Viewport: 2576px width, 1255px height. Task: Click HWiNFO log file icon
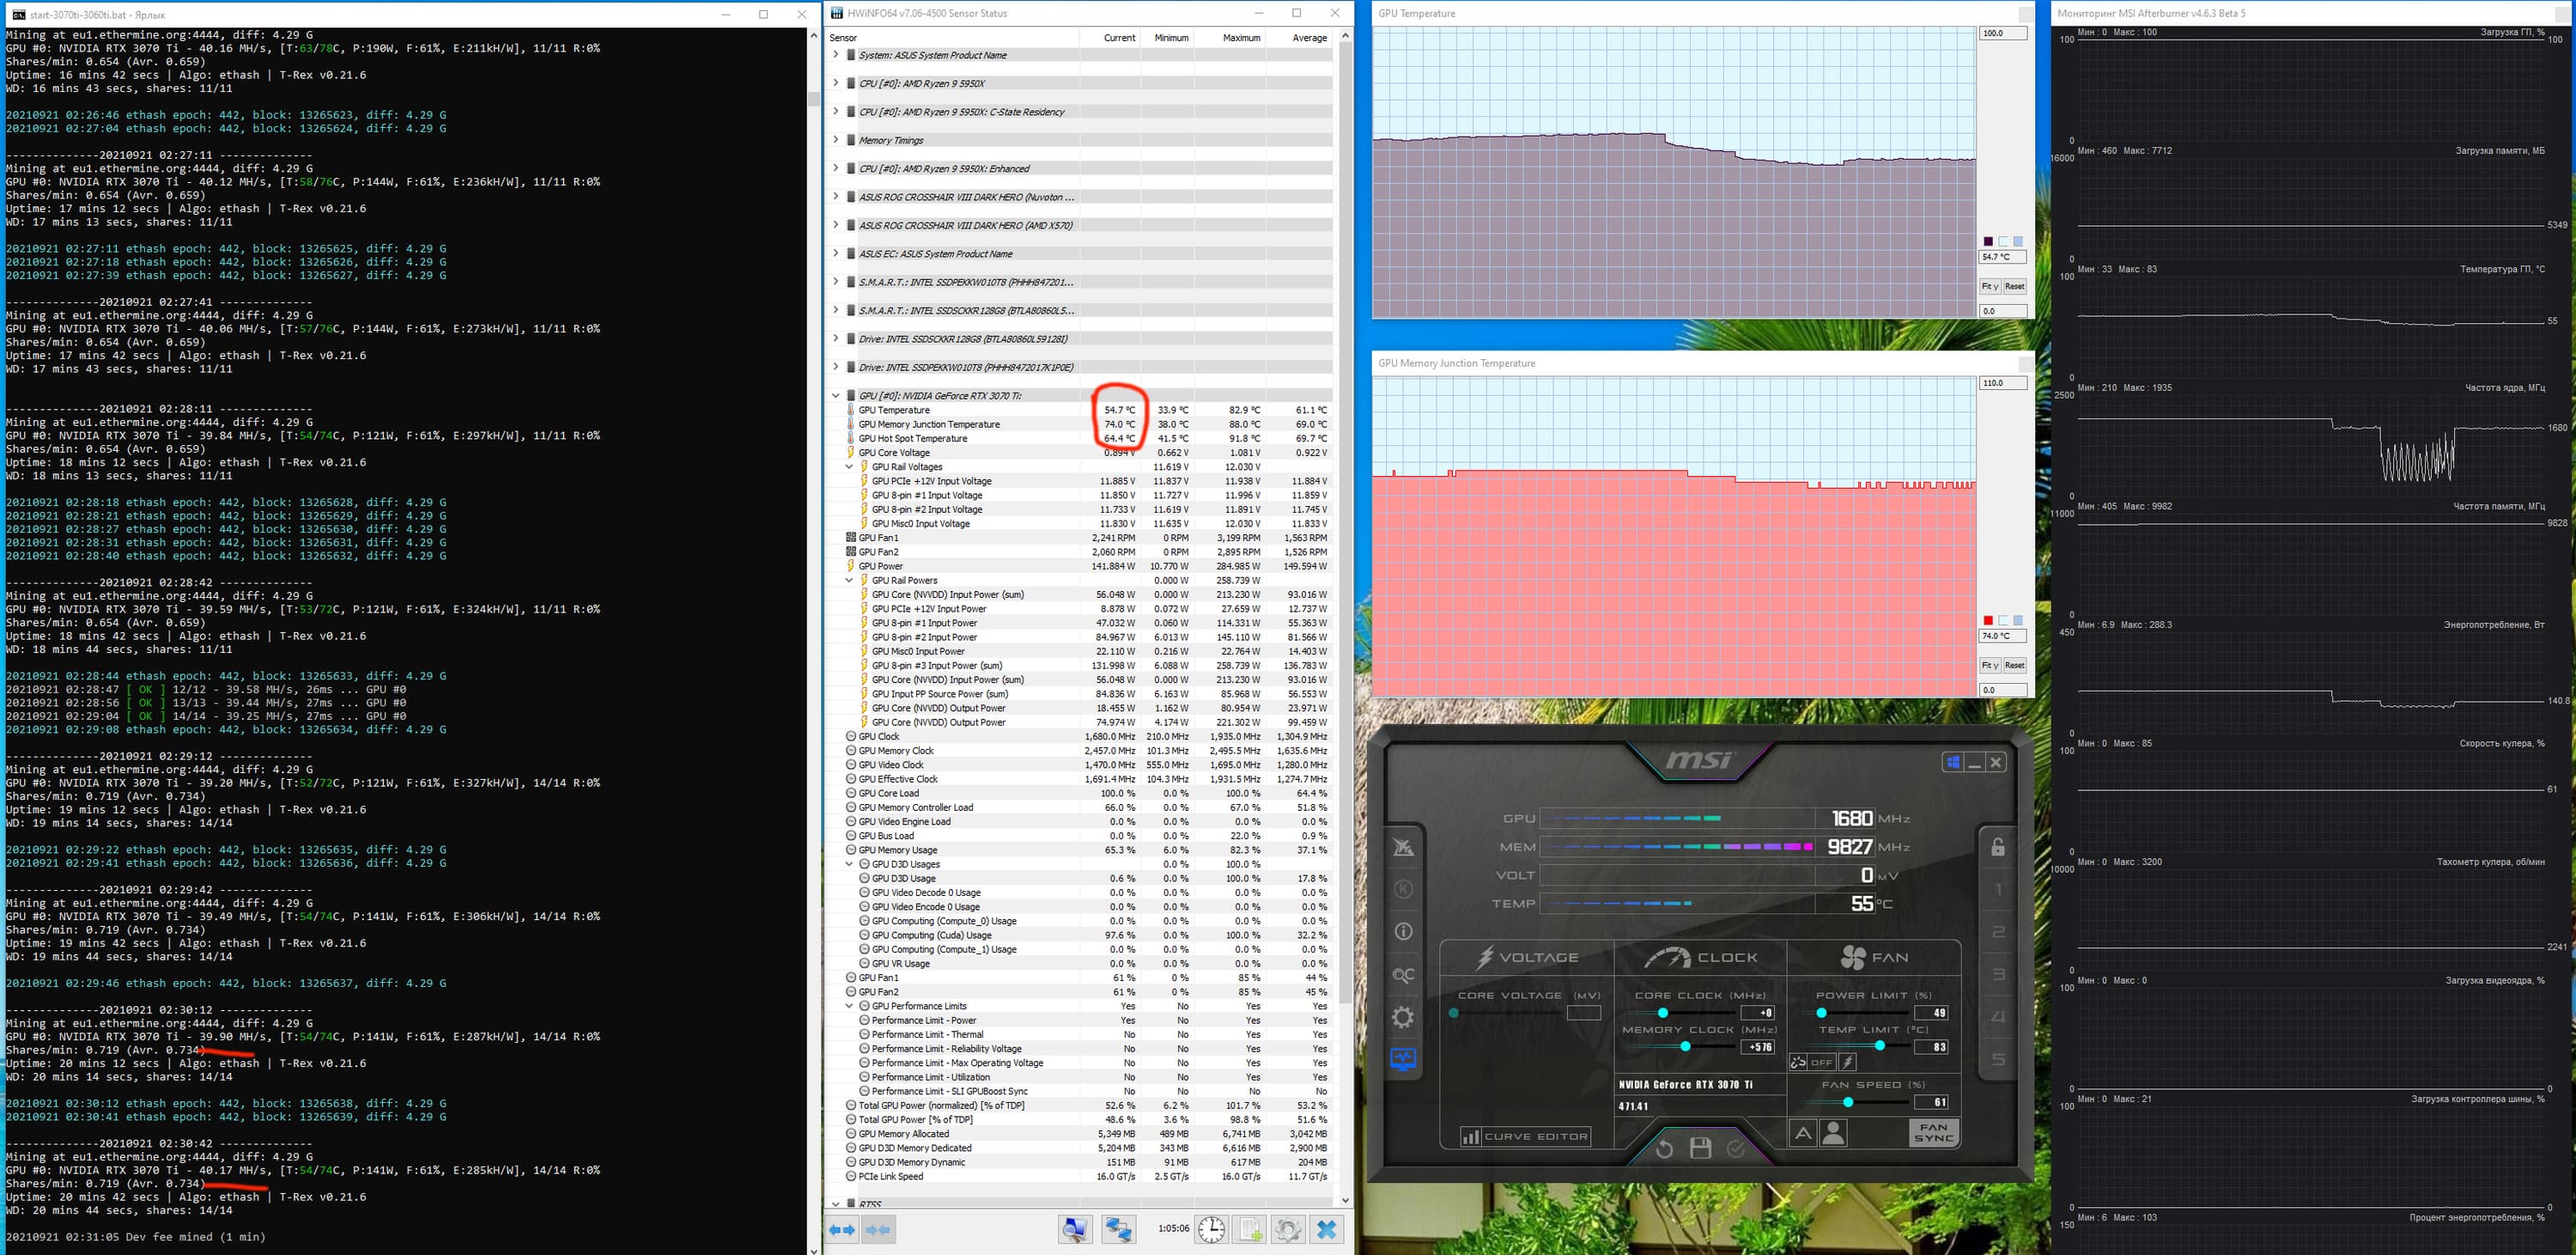tap(1250, 1229)
